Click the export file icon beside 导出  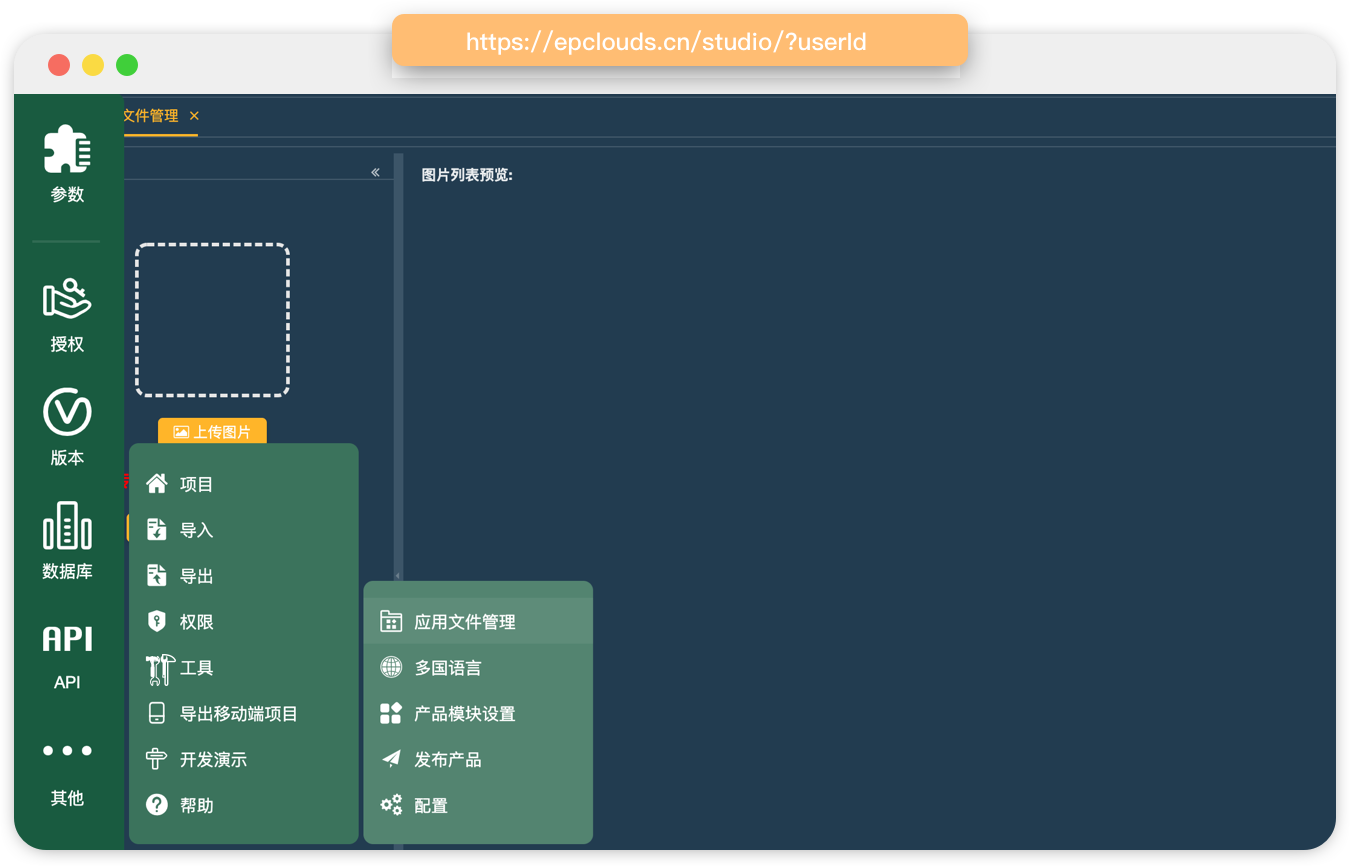click(x=157, y=576)
